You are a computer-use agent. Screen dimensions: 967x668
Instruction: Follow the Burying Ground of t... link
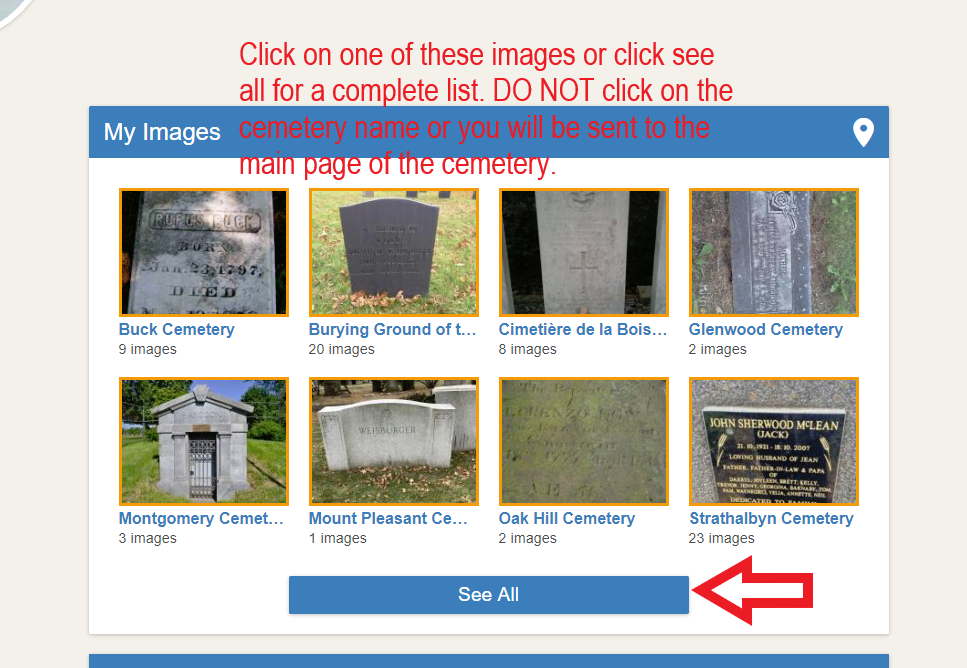[x=392, y=329]
